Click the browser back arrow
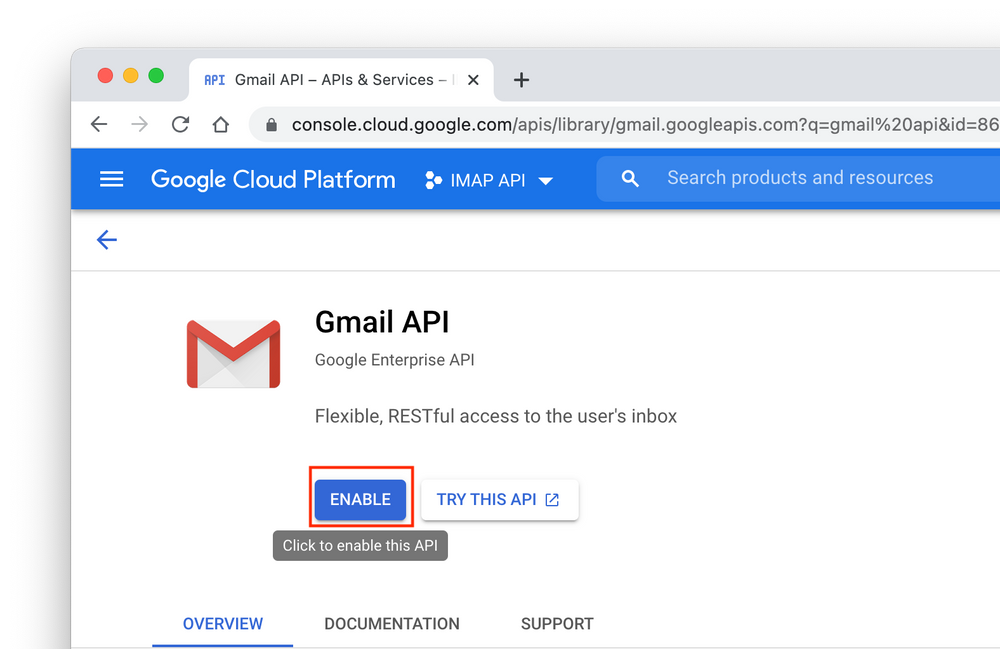The height and width of the screenshot is (649, 1000). click(x=98, y=125)
